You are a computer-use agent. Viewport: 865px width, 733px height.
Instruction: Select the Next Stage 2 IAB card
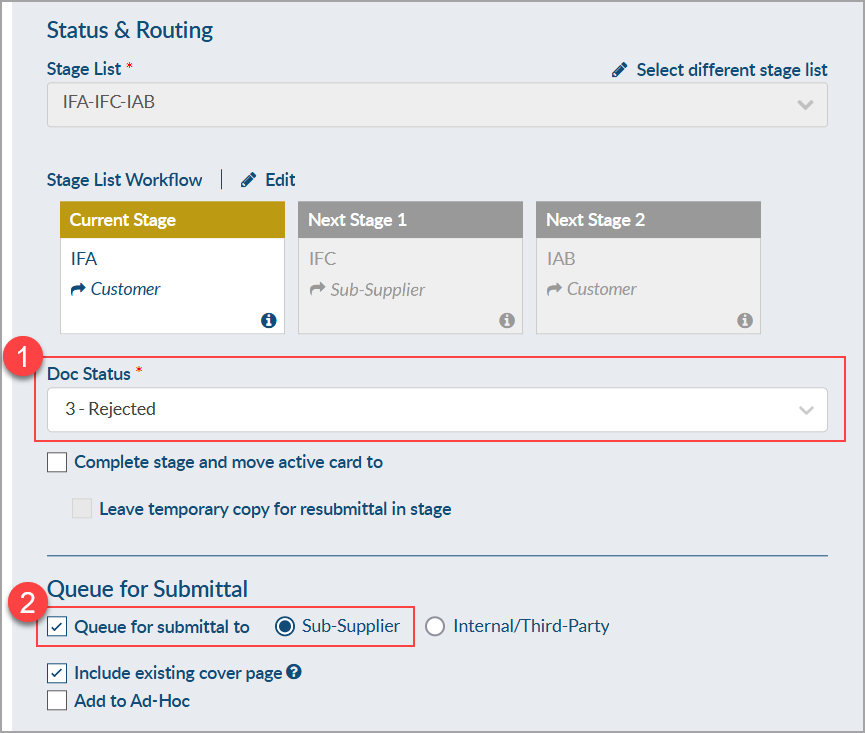pos(648,267)
